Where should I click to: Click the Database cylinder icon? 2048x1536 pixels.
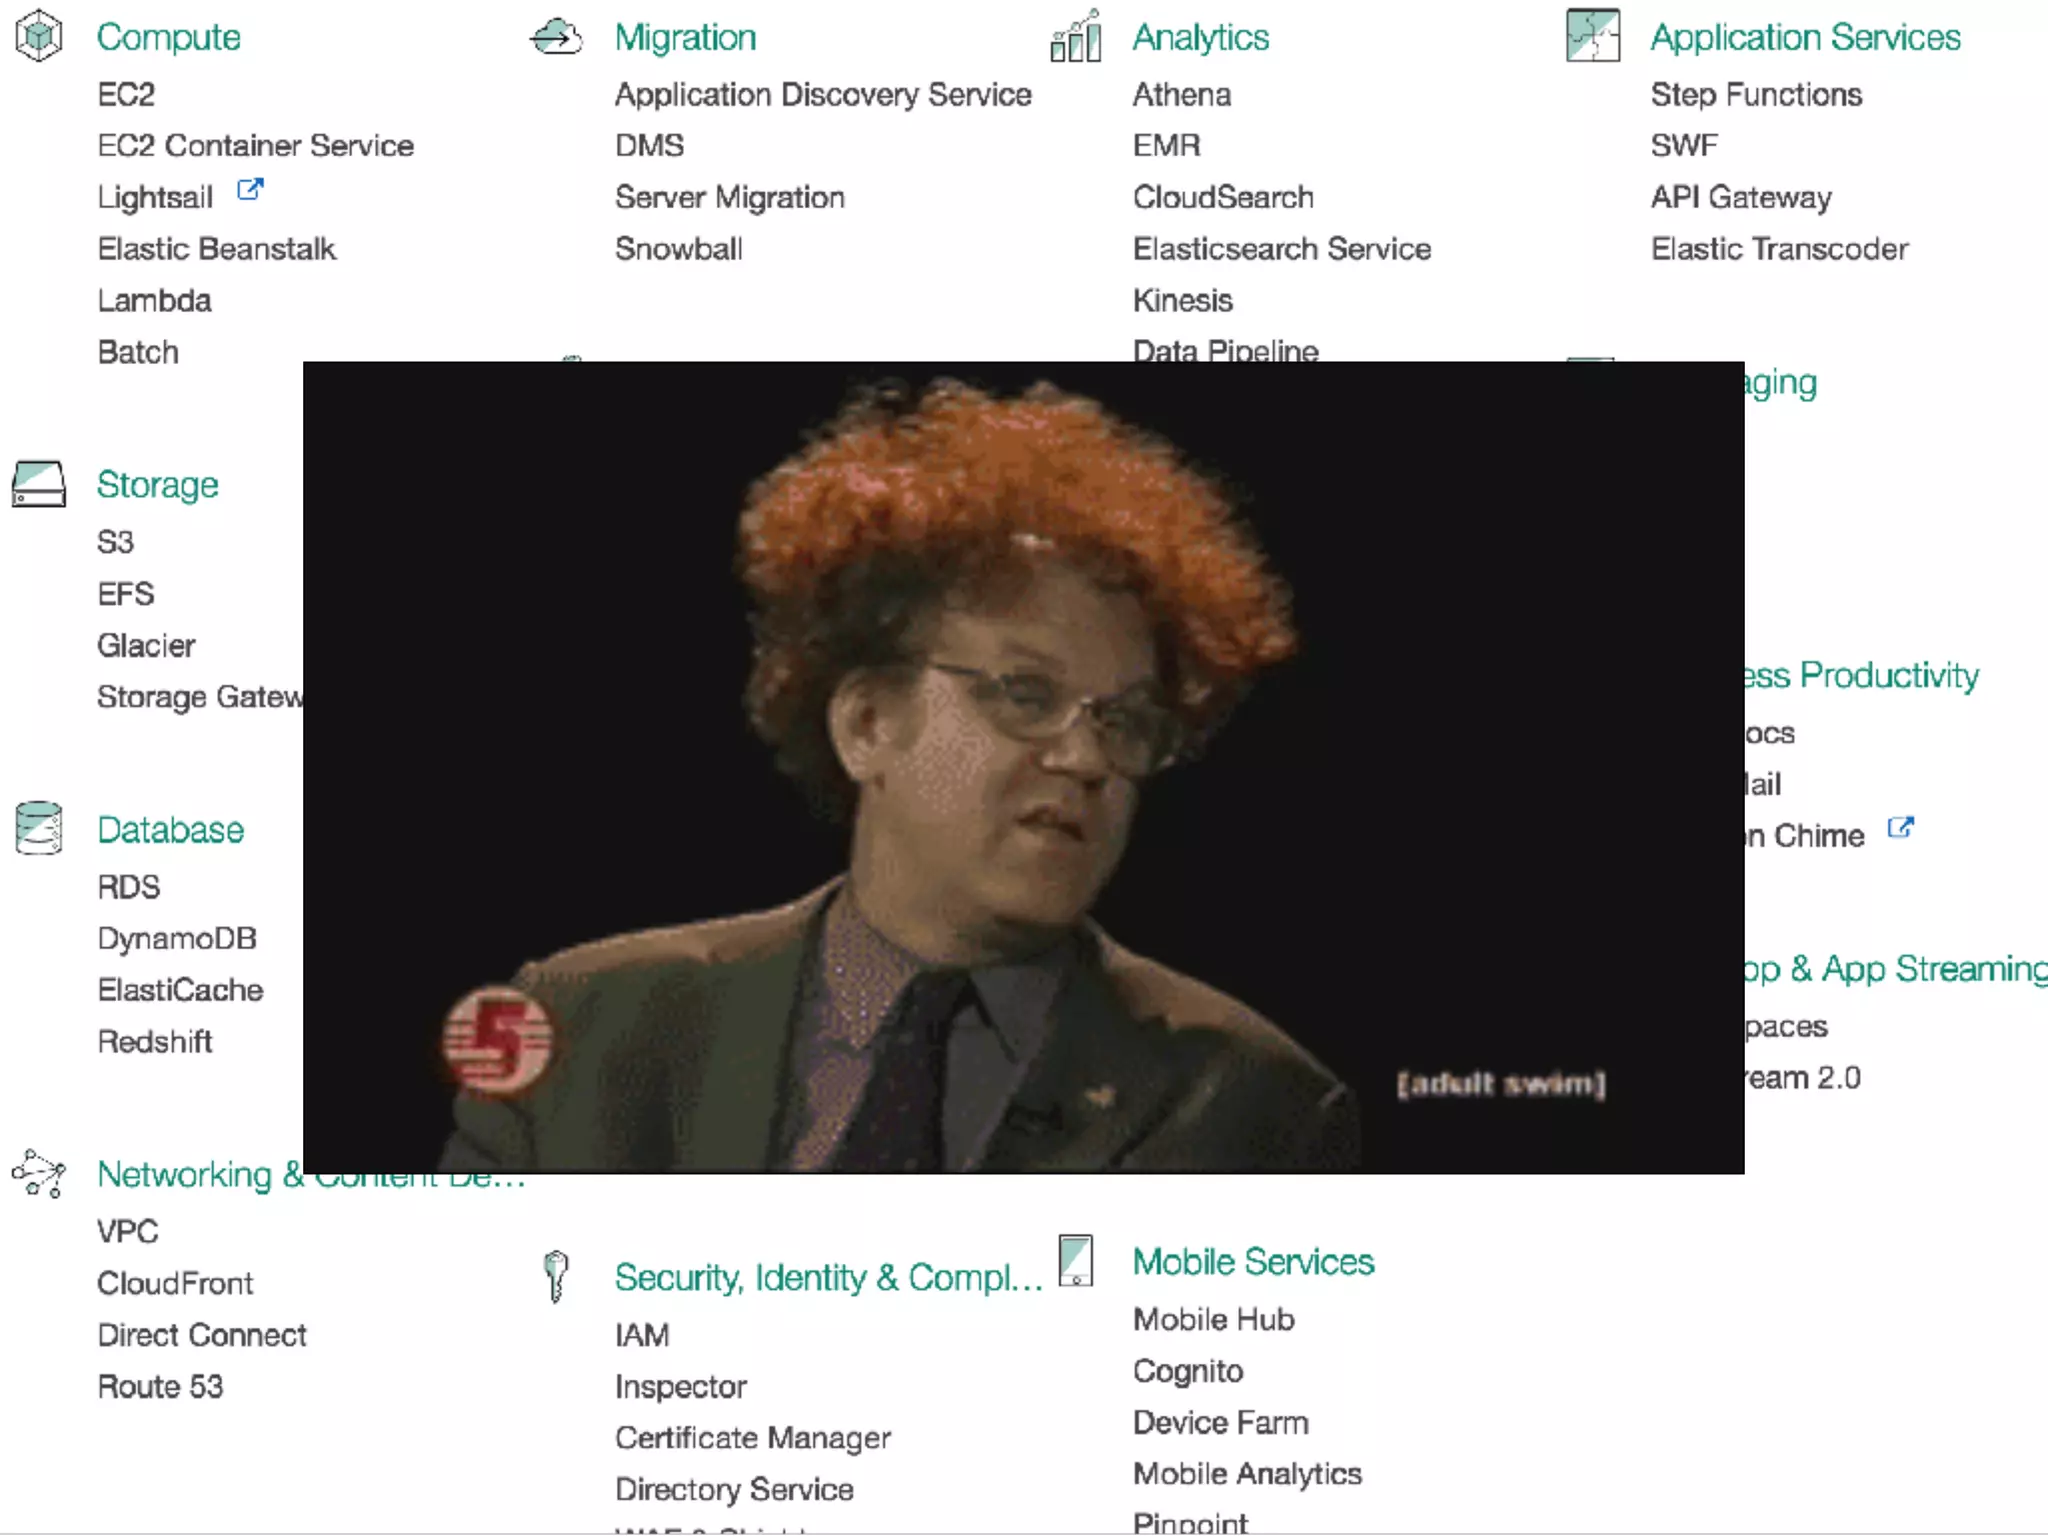coord(39,829)
